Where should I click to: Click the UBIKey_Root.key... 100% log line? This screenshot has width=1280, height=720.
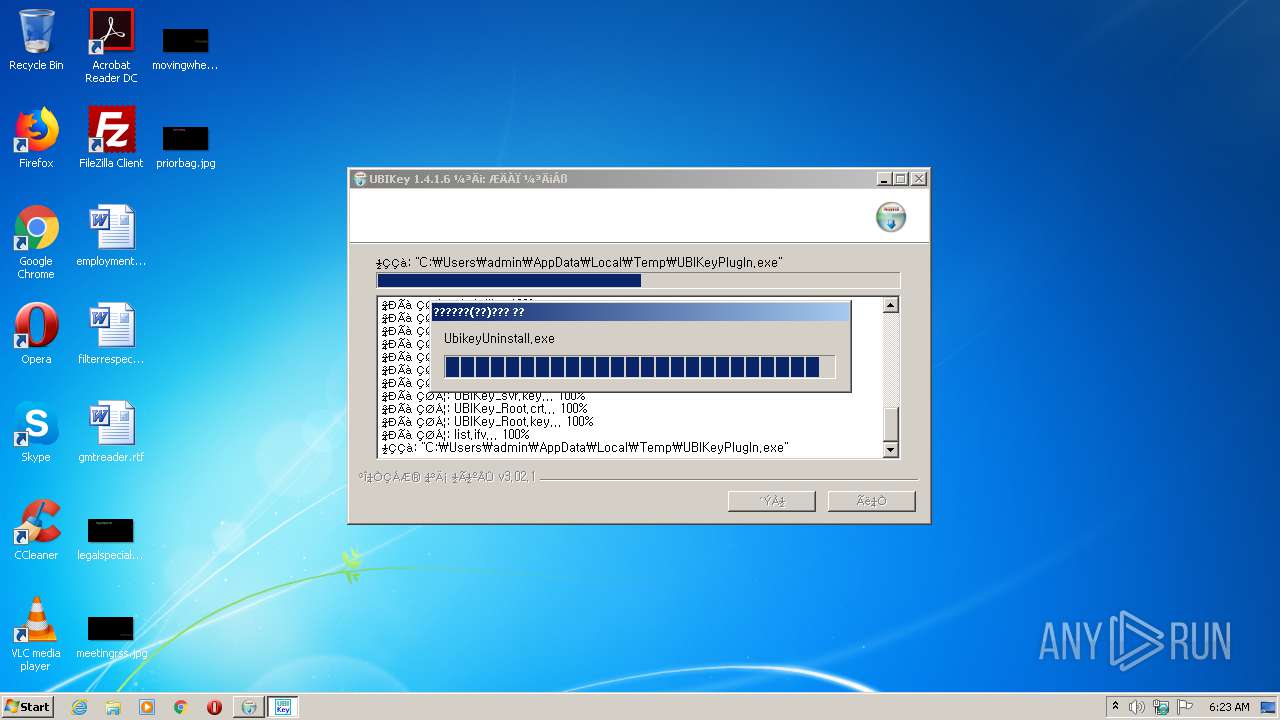pyautogui.click(x=487, y=422)
